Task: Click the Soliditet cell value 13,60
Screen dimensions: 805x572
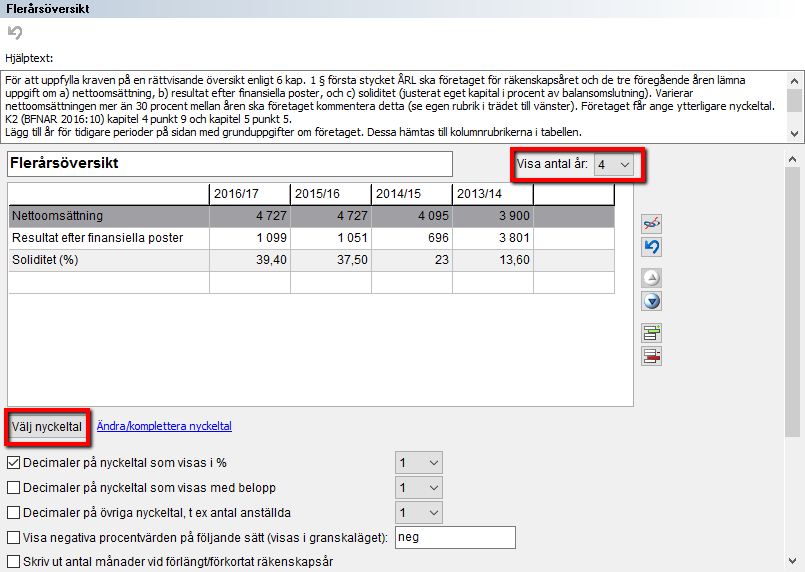Action: point(493,260)
